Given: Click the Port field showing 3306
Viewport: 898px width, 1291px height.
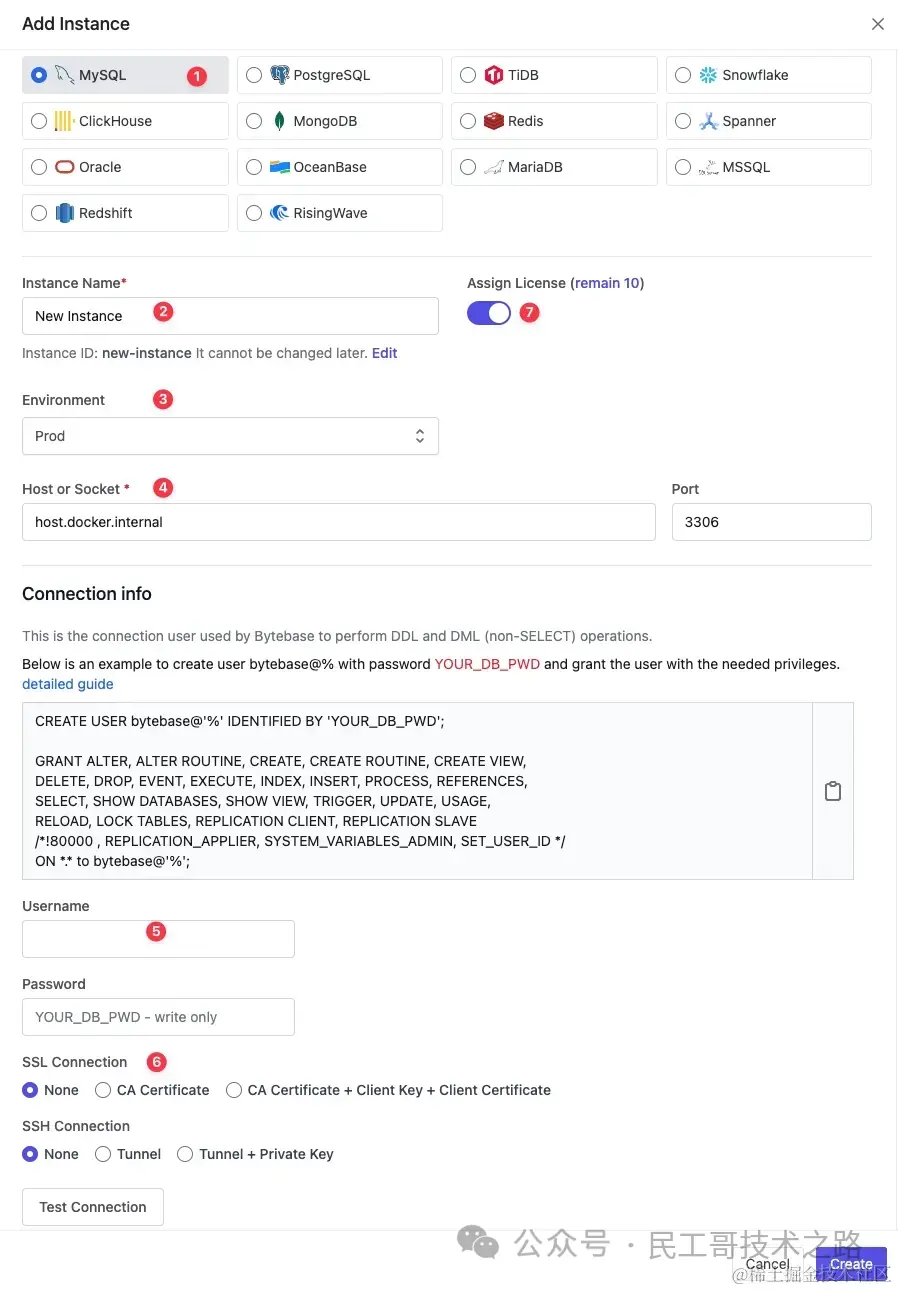Looking at the screenshot, I should [x=771, y=522].
